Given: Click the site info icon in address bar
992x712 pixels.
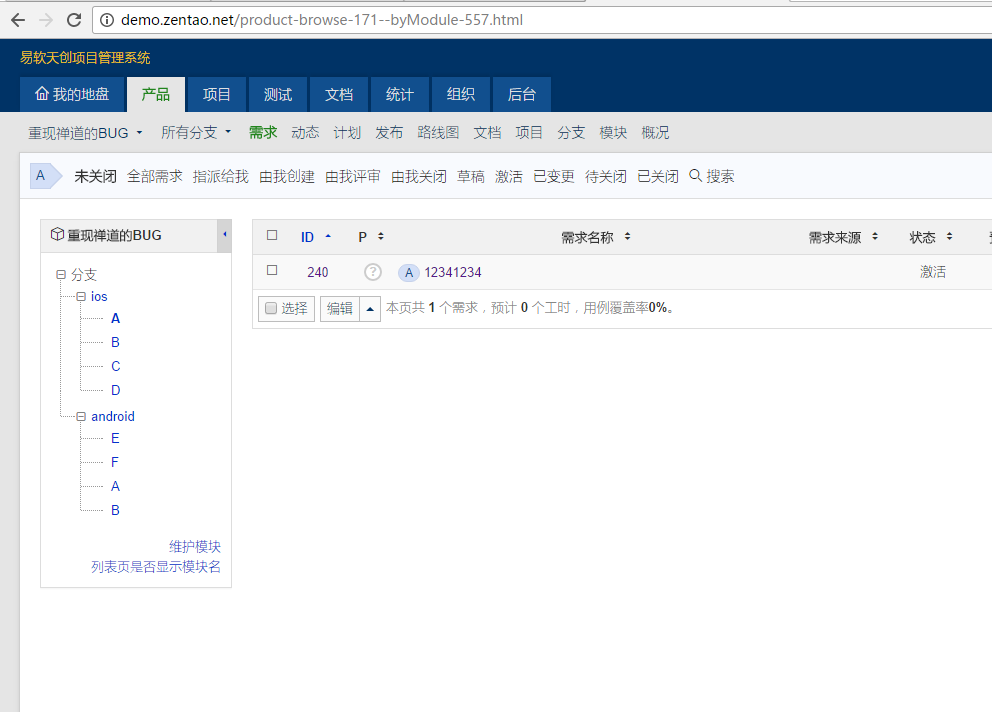Looking at the screenshot, I should coord(107,20).
